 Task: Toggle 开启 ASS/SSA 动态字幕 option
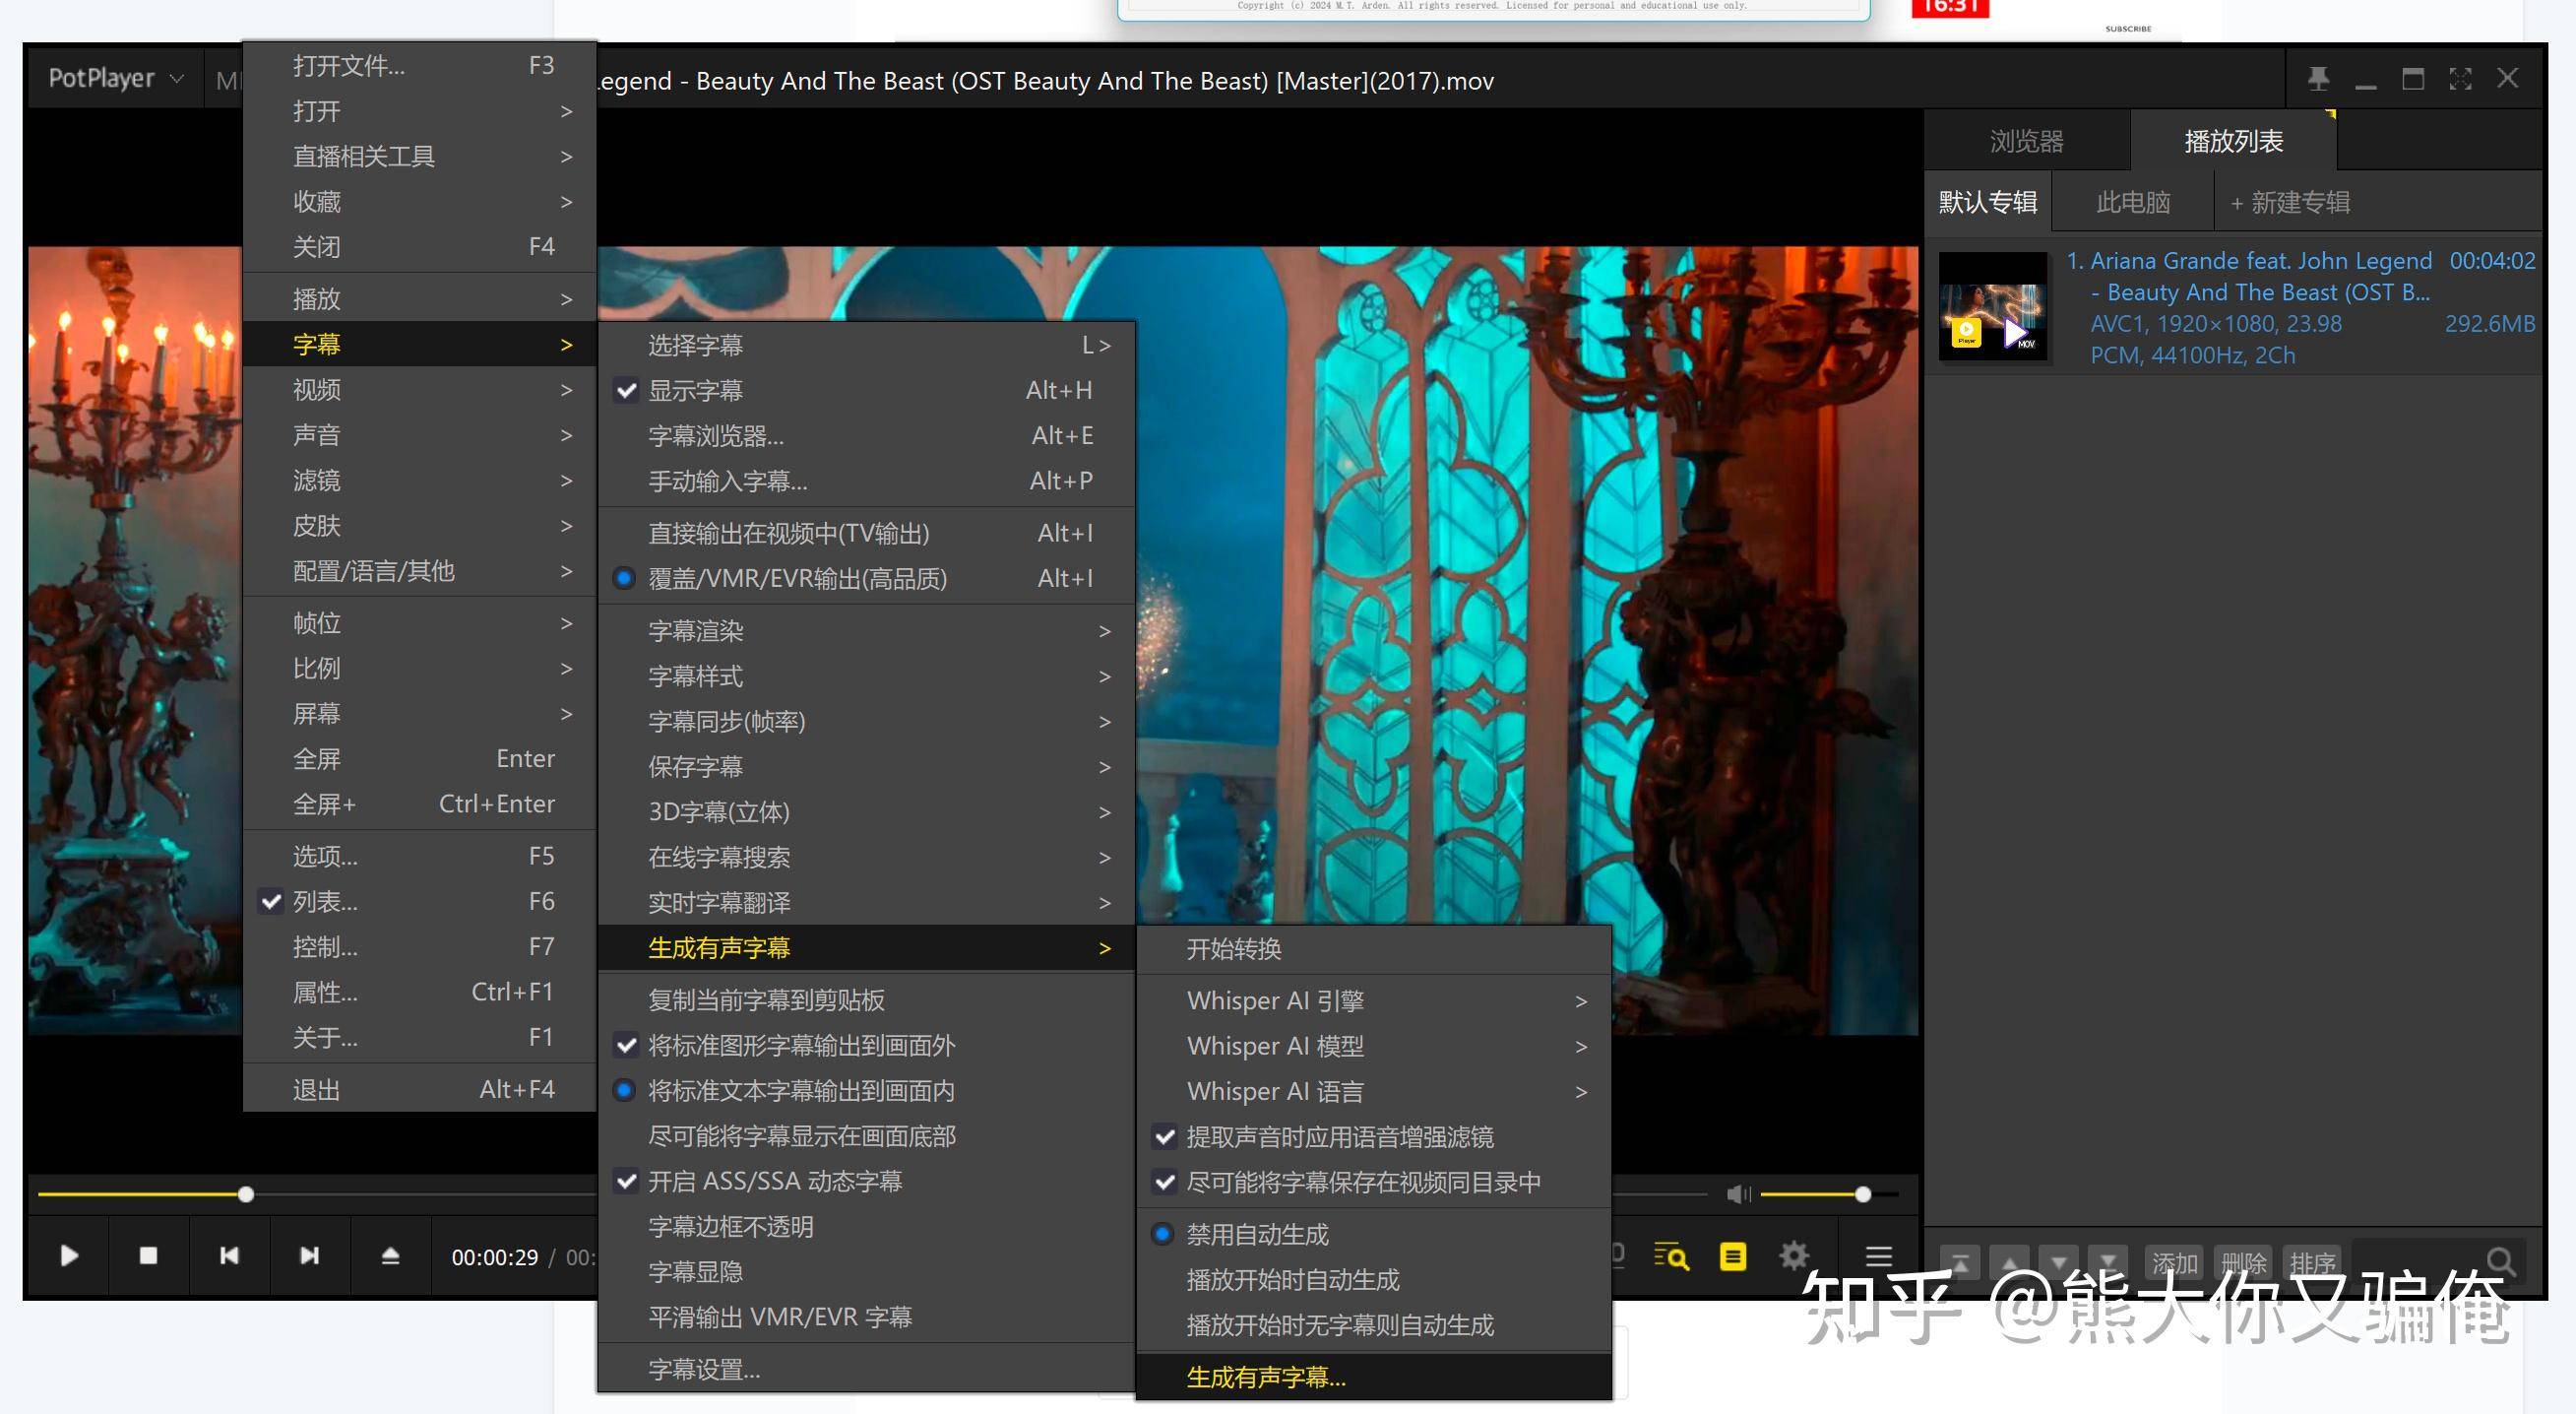pos(866,1181)
